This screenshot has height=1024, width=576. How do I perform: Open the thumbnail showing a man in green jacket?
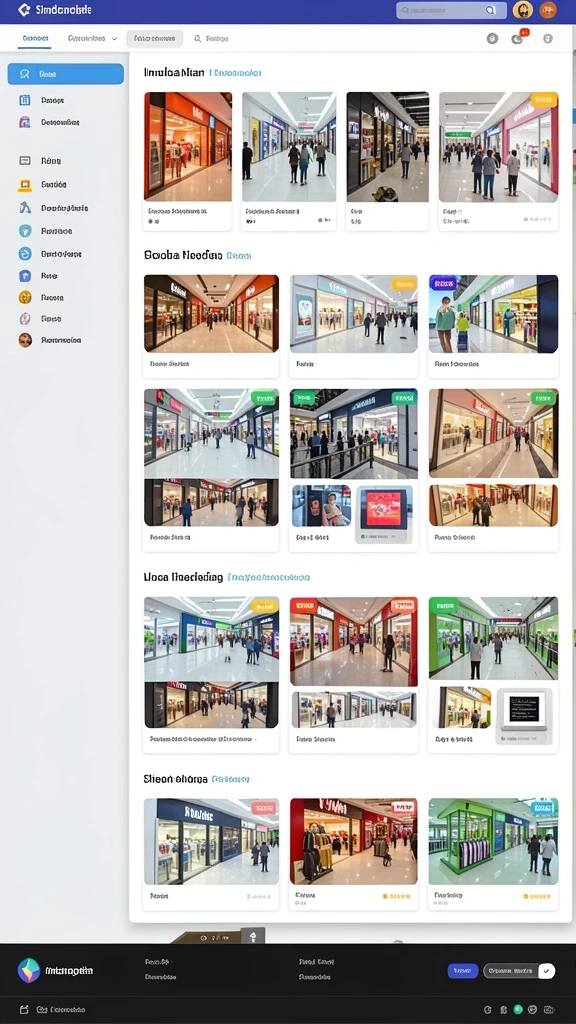tap(494, 313)
